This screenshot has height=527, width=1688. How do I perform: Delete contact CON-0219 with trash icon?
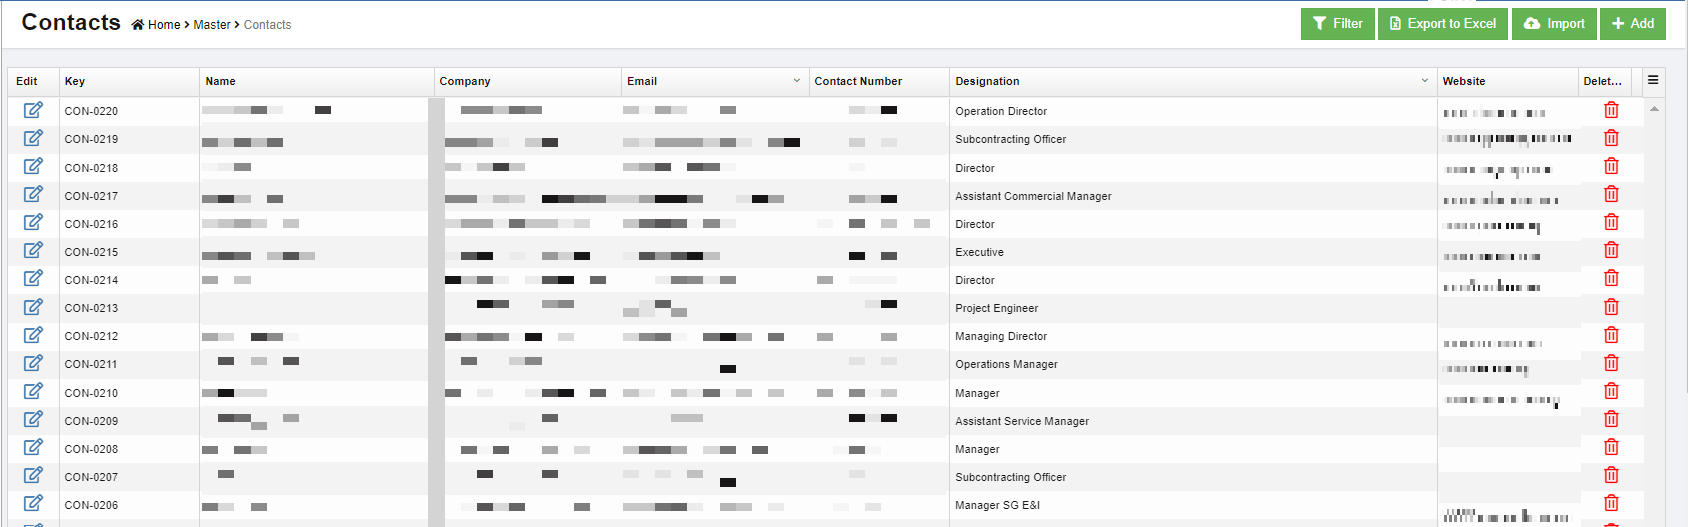click(x=1611, y=138)
